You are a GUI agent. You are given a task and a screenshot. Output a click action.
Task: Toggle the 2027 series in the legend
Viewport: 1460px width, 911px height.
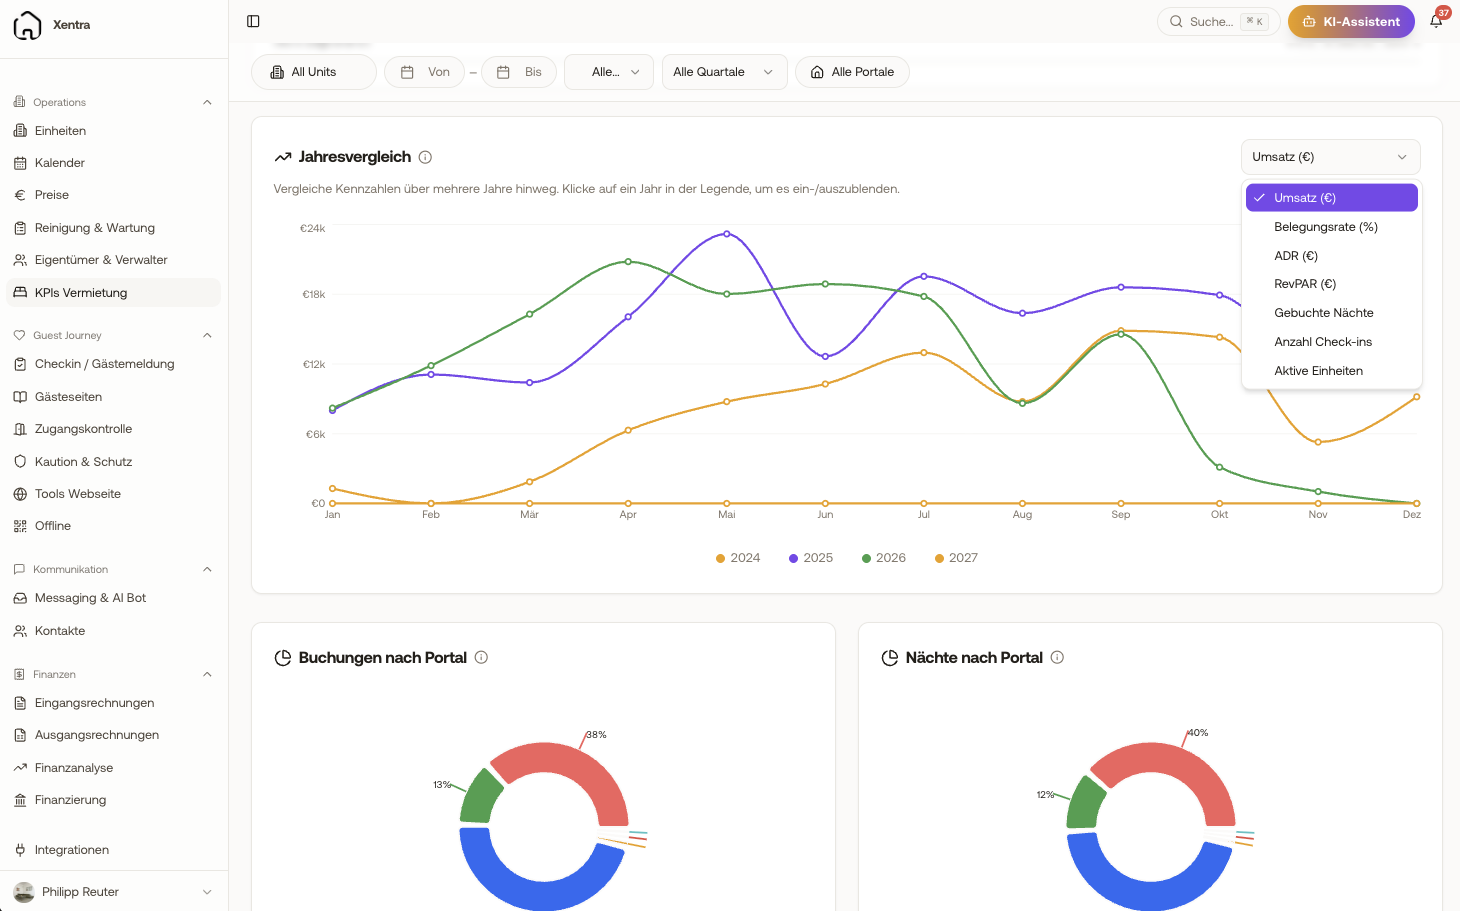(956, 558)
